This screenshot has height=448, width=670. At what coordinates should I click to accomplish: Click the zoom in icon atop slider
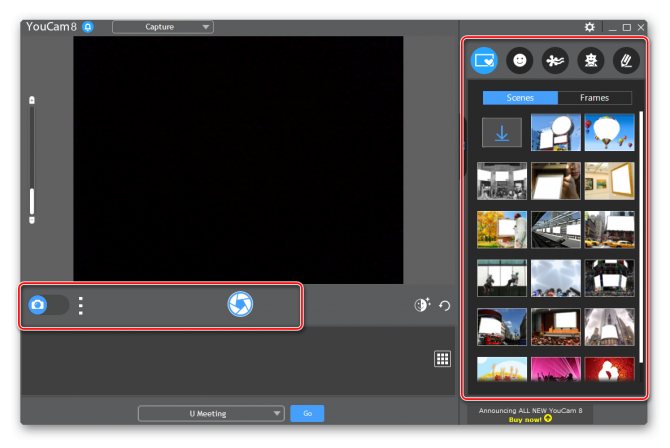(x=32, y=100)
